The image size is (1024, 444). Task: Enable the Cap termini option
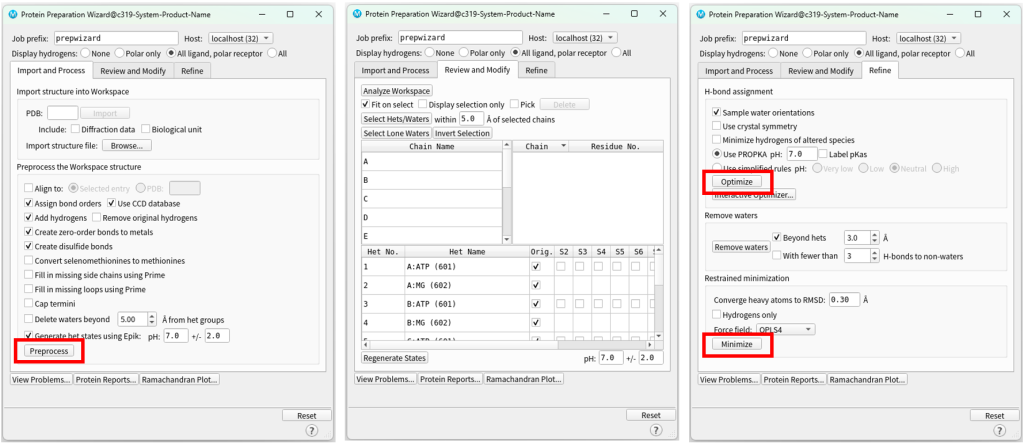tap(29, 304)
